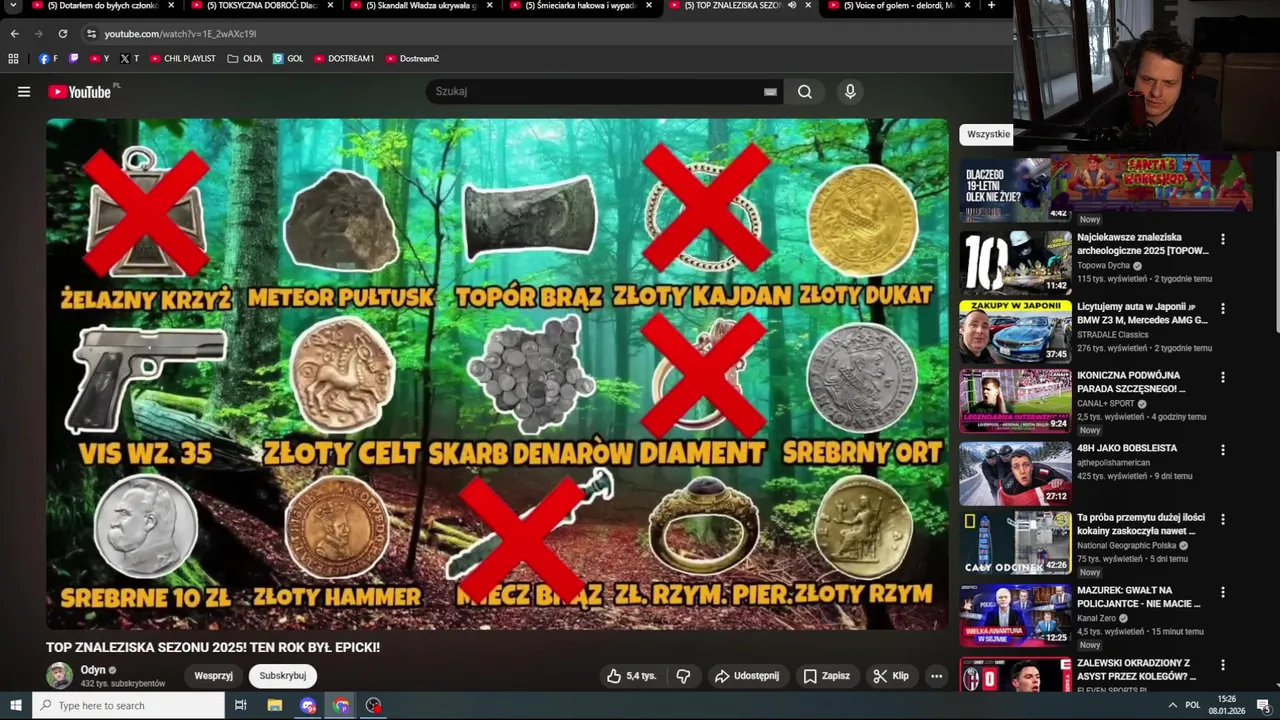Mute the TOP ZNALEZISKA tab audio icon
Image resolution: width=1280 pixels, height=720 pixels.
click(791, 6)
